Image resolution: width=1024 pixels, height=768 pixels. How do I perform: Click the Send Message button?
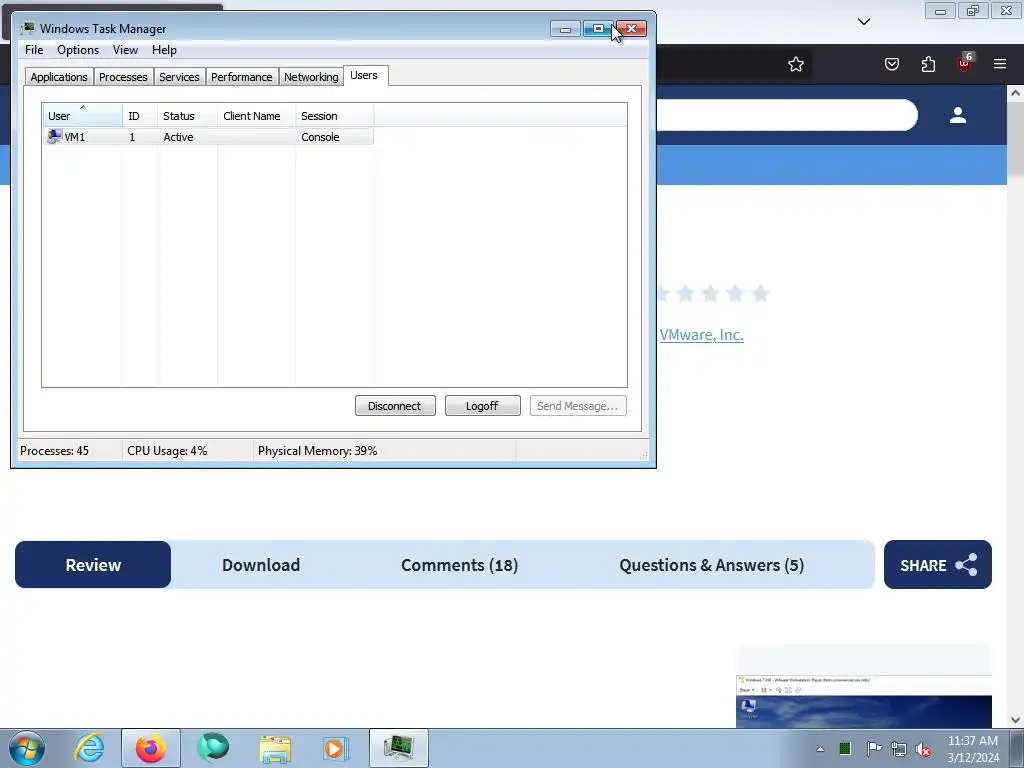(578, 406)
